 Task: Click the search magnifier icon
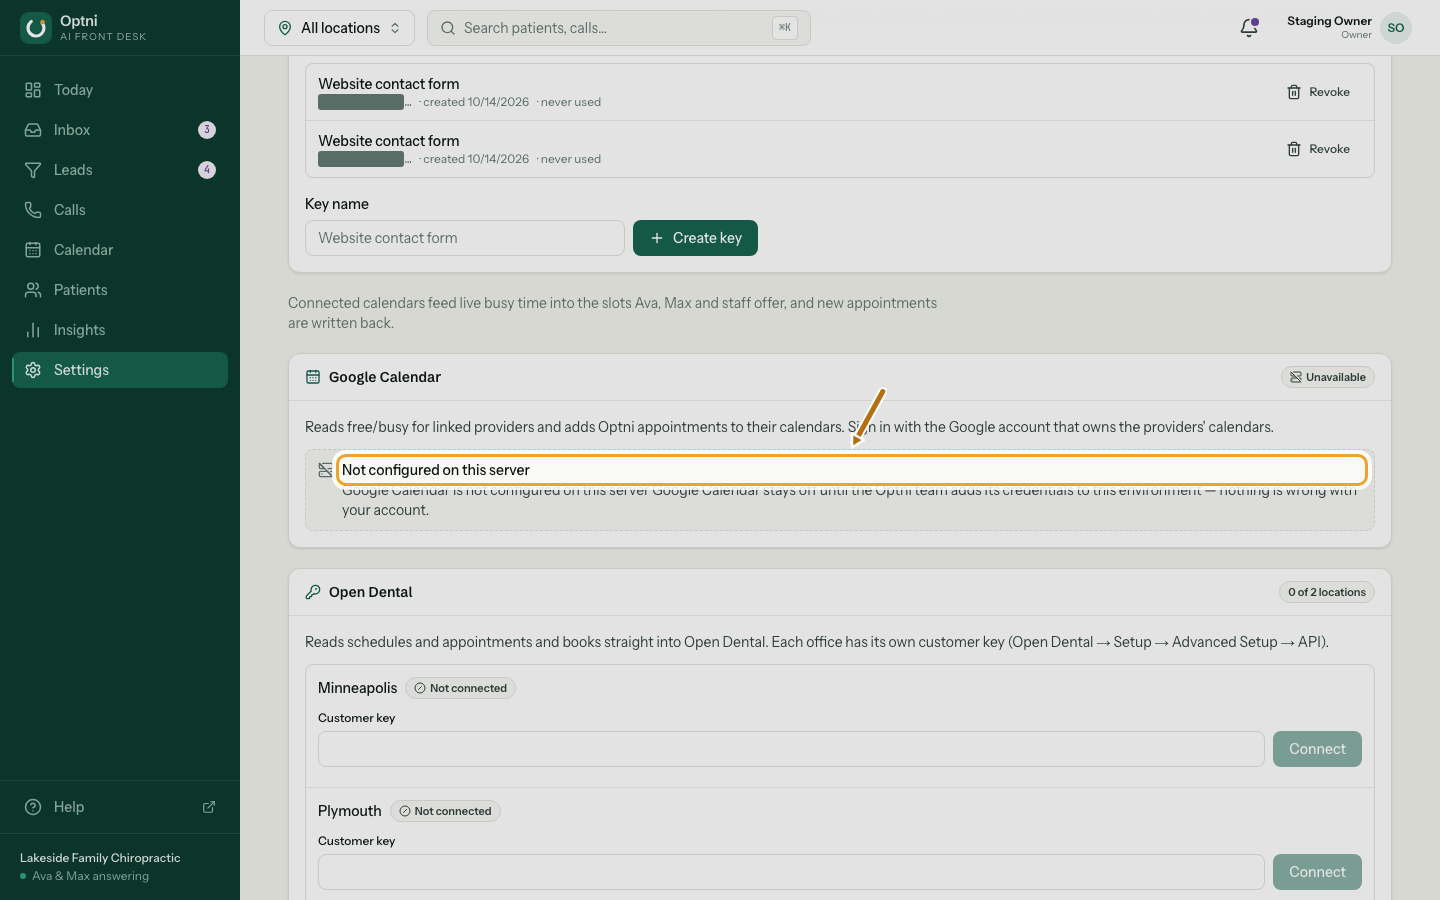(448, 28)
